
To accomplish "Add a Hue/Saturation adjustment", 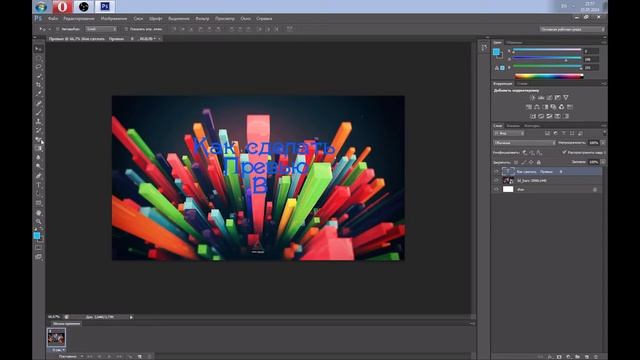I will pyautogui.click(x=529, y=107).
